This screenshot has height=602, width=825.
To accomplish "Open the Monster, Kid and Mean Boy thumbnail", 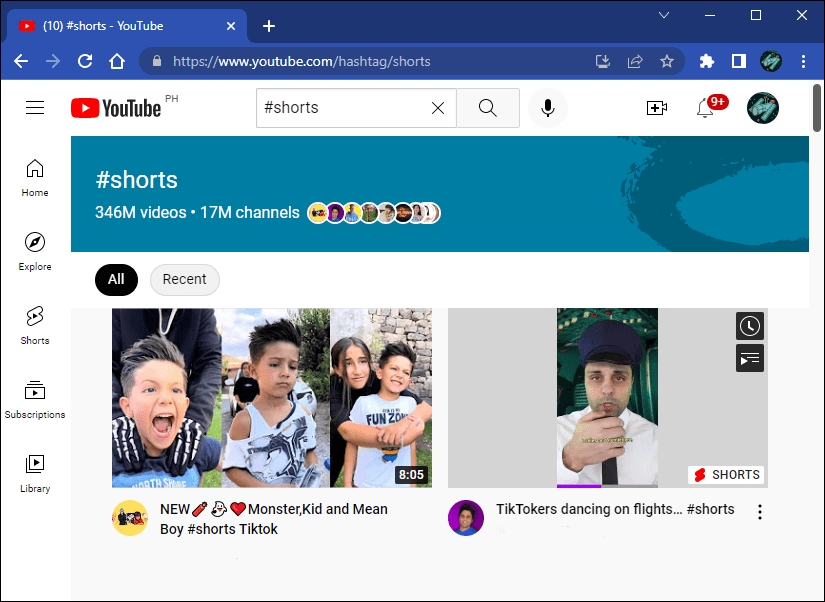I will [273, 397].
